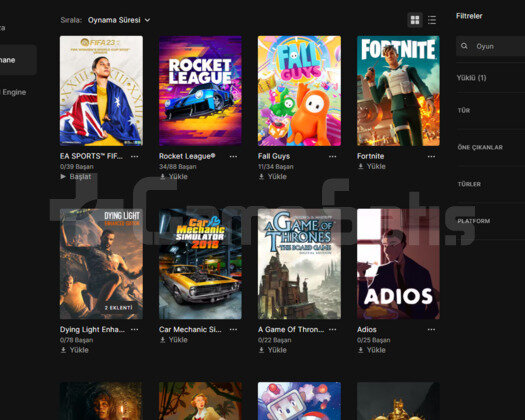Open the Adios cover thumbnail
The width and height of the screenshot is (525, 420).
[x=398, y=264]
